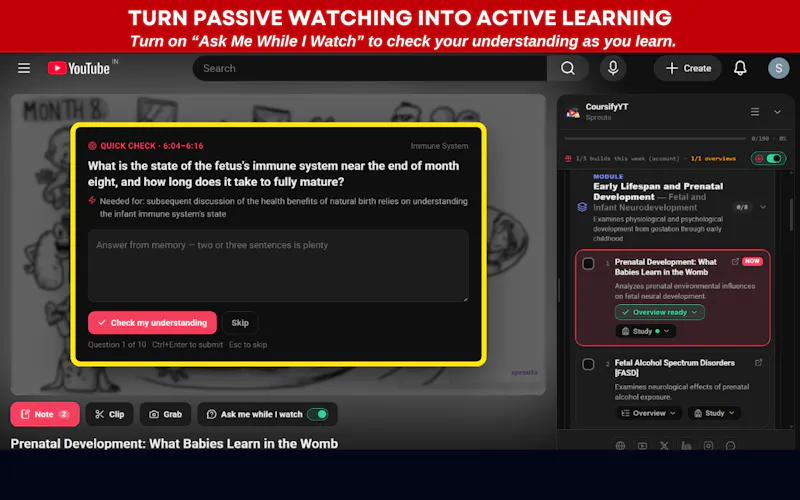Click the YouTube icon in panel footer

pos(642,445)
